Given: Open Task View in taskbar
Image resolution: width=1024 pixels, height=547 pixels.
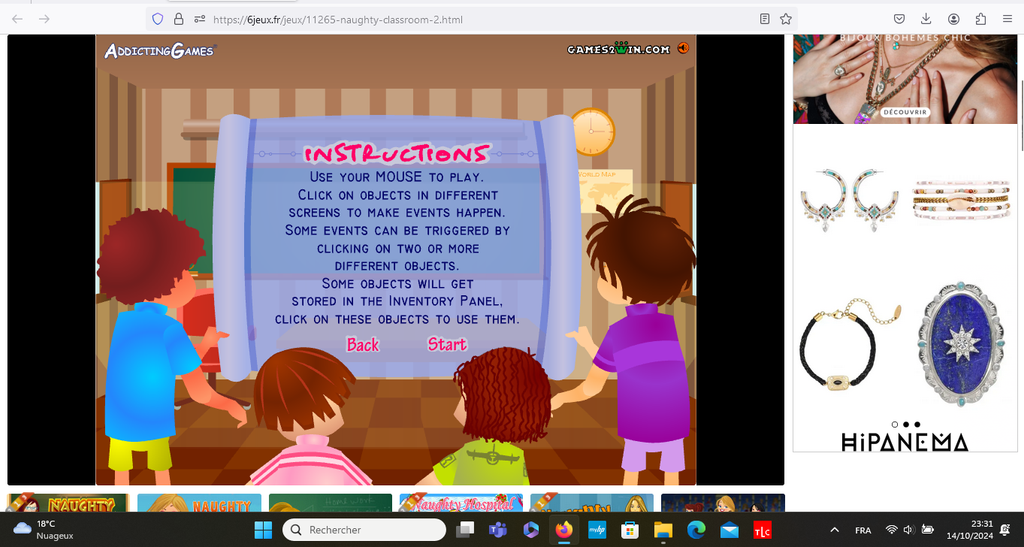Looking at the screenshot, I should coord(465,529).
